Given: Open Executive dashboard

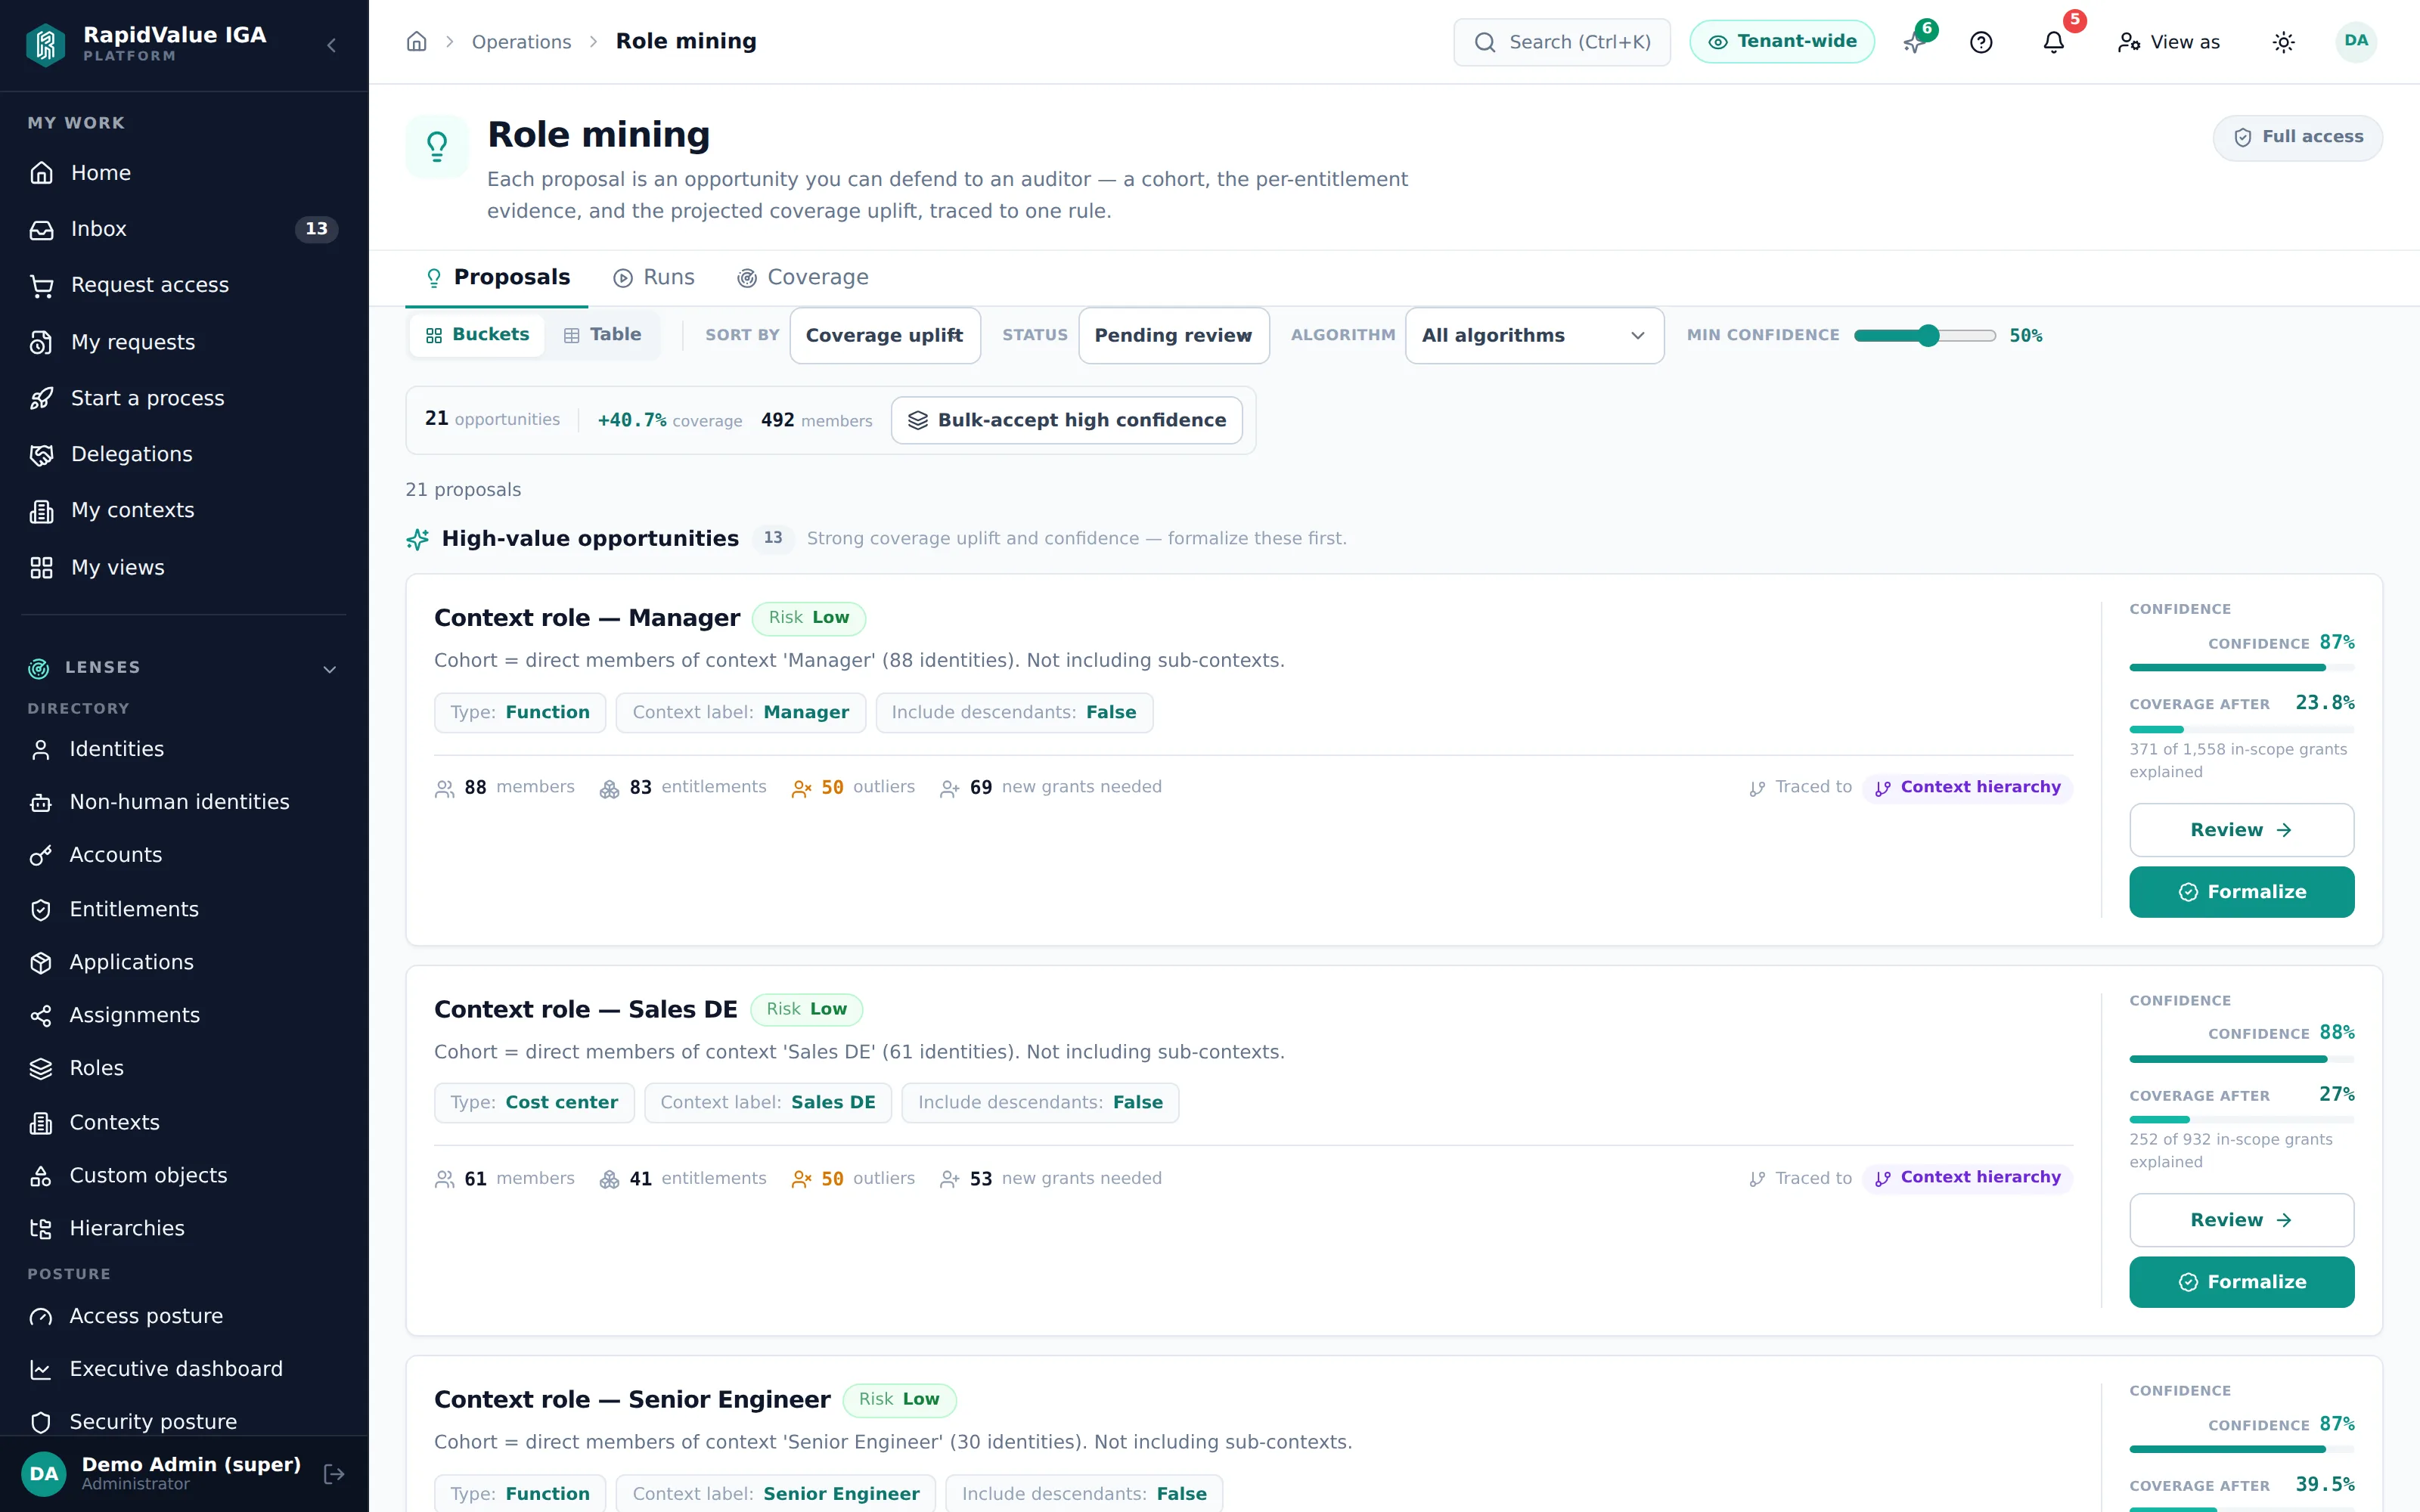Looking at the screenshot, I should [x=184, y=1369].
